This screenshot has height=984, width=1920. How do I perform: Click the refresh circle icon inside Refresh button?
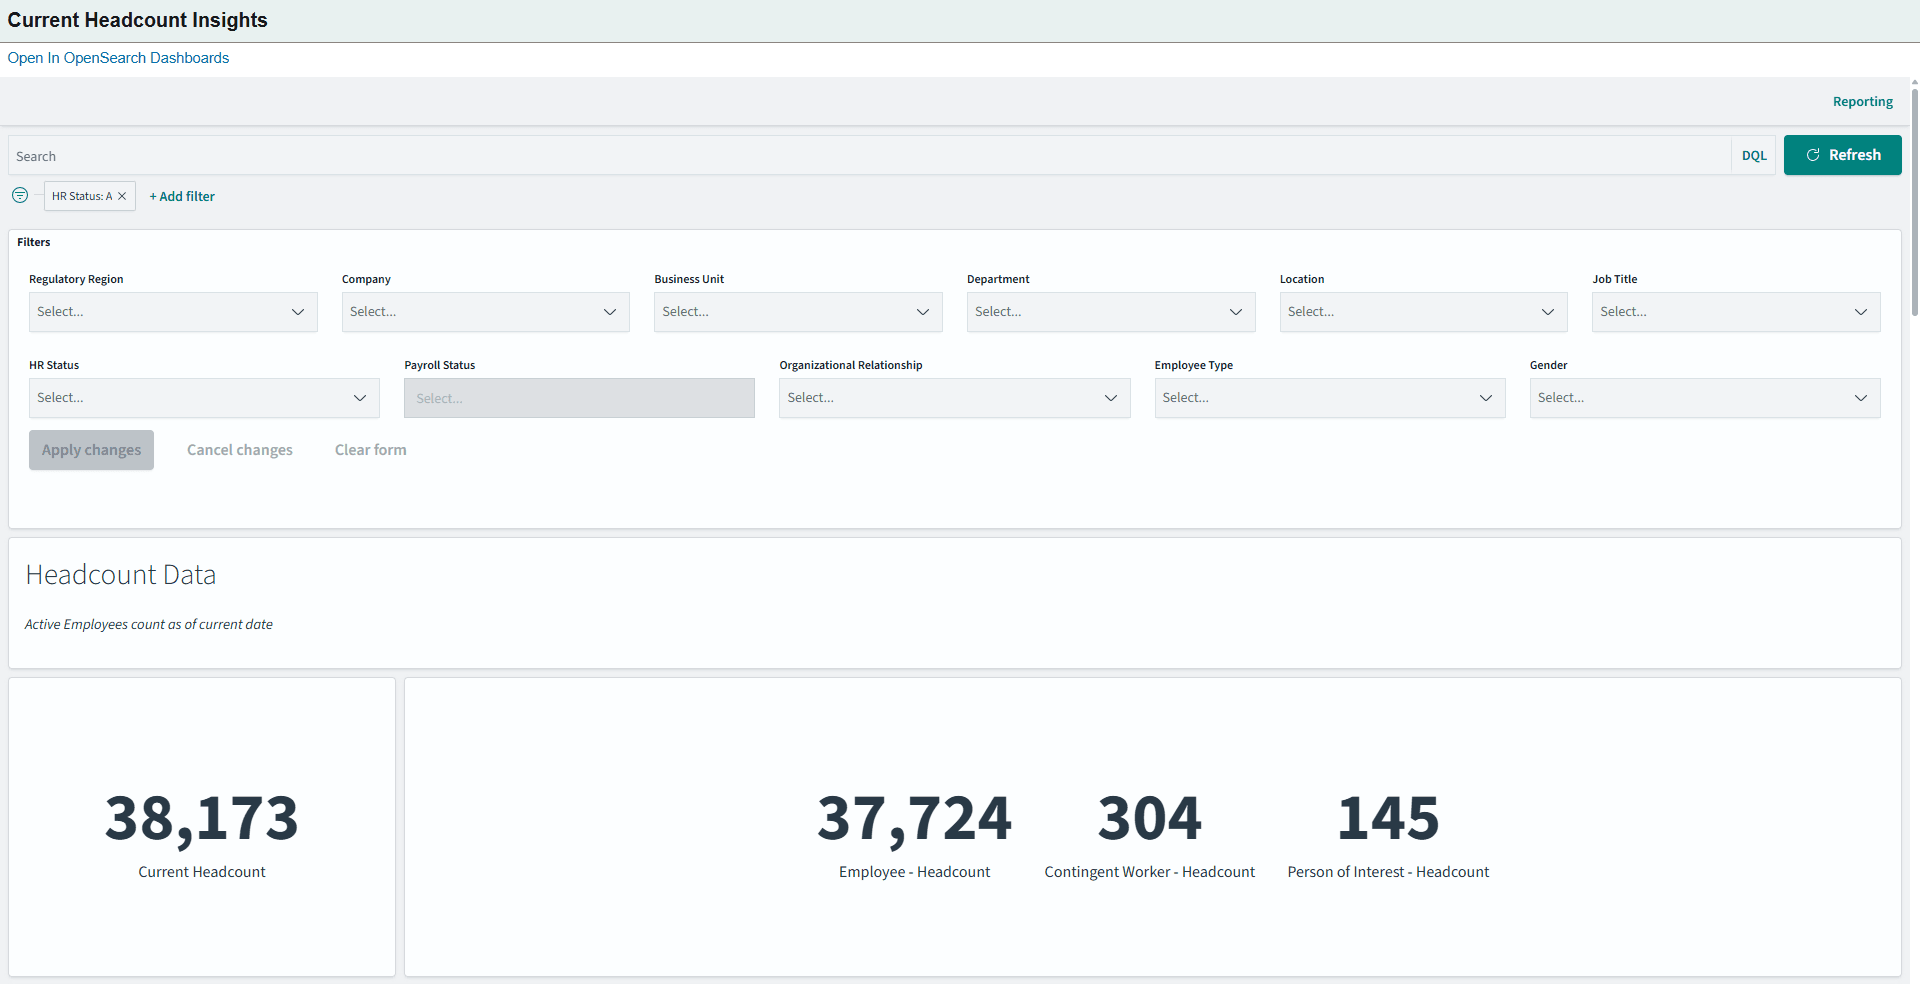point(1813,155)
